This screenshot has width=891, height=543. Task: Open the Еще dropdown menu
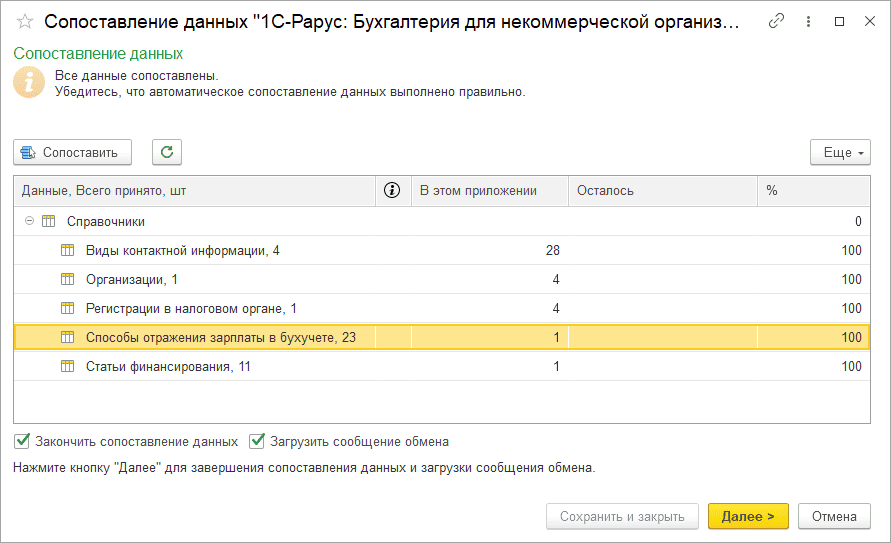point(840,152)
